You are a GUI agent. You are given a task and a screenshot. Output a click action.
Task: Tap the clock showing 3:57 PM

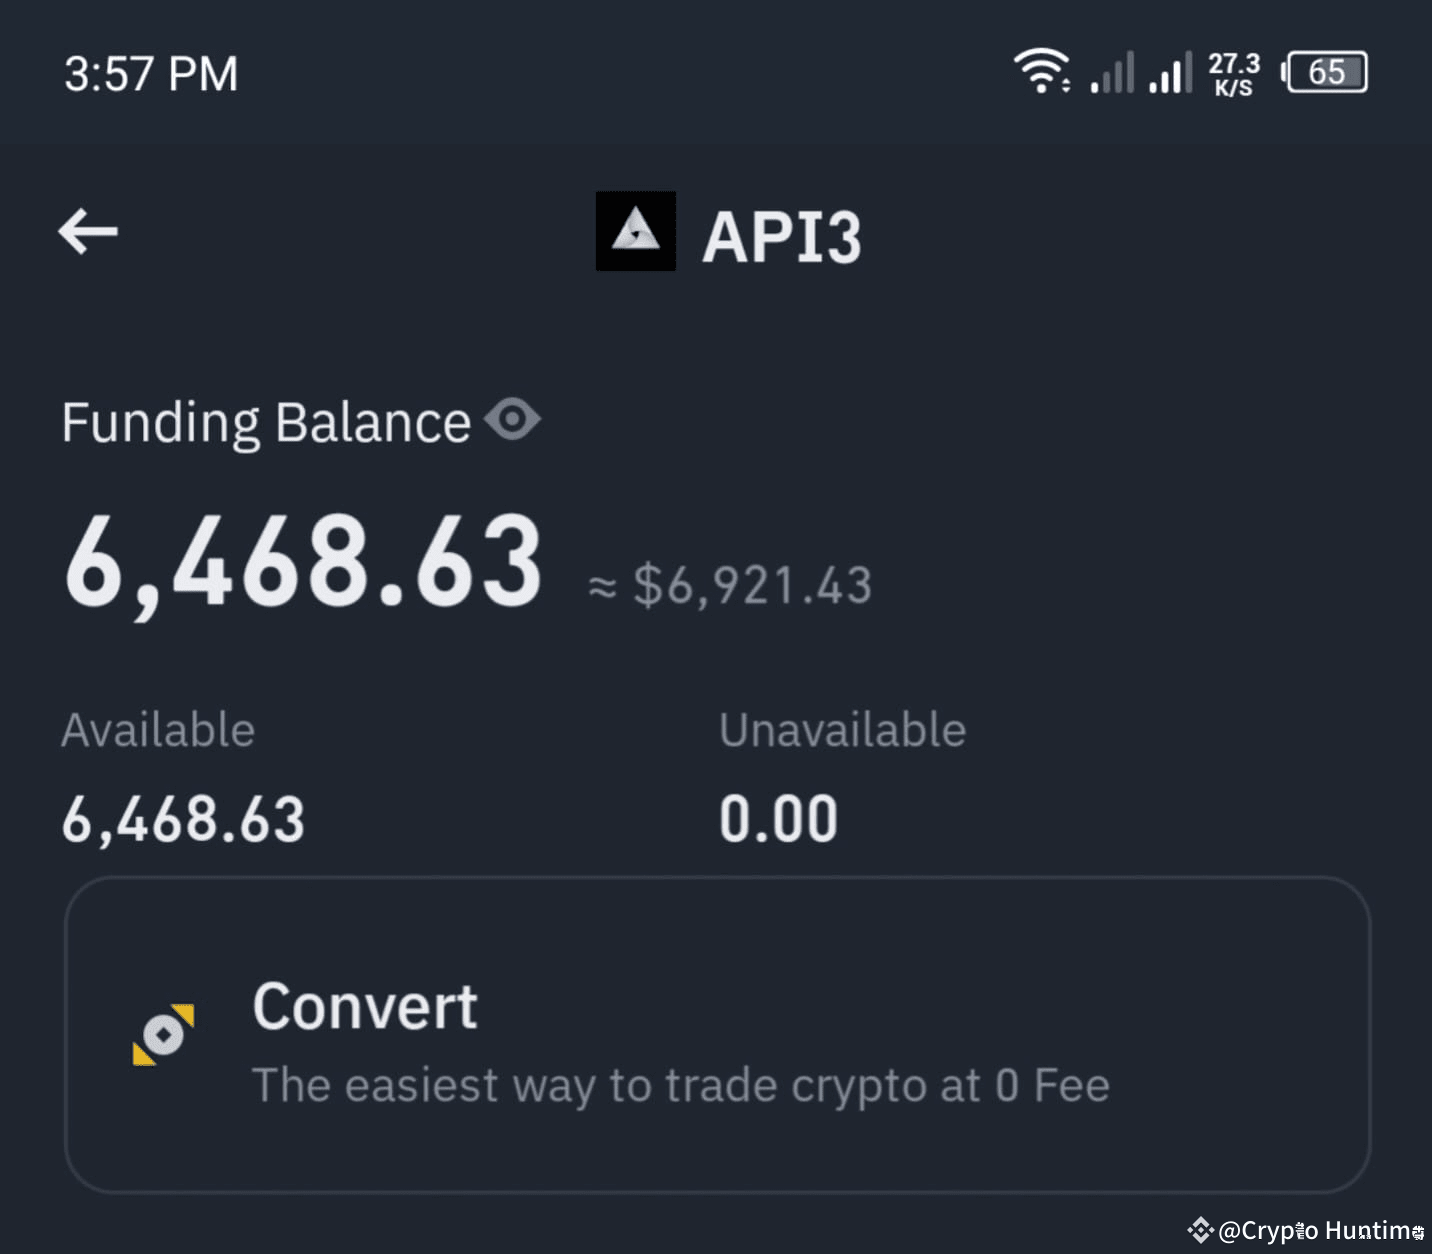coord(150,71)
